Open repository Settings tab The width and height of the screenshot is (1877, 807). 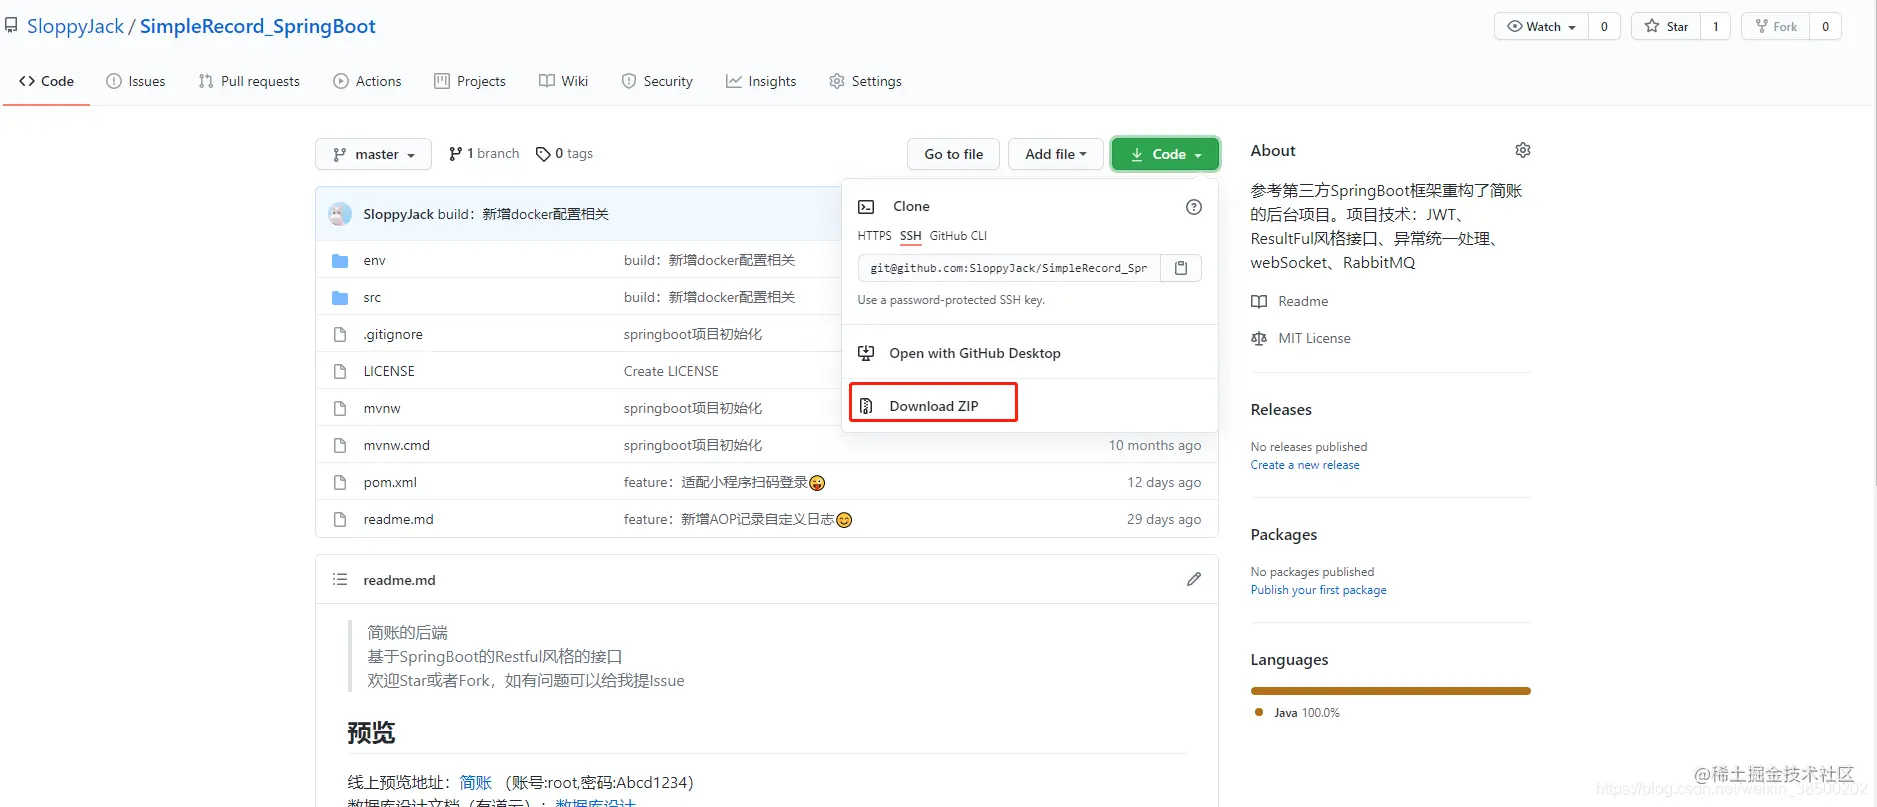coord(865,81)
